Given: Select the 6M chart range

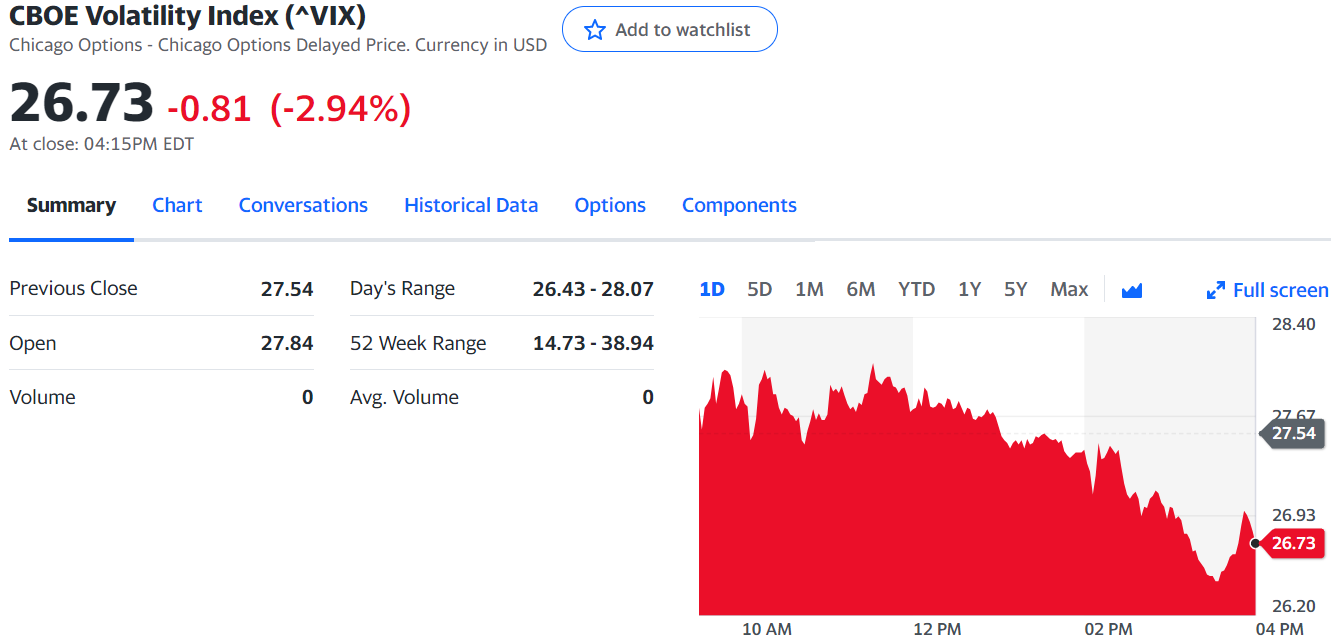Looking at the screenshot, I should [861, 289].
